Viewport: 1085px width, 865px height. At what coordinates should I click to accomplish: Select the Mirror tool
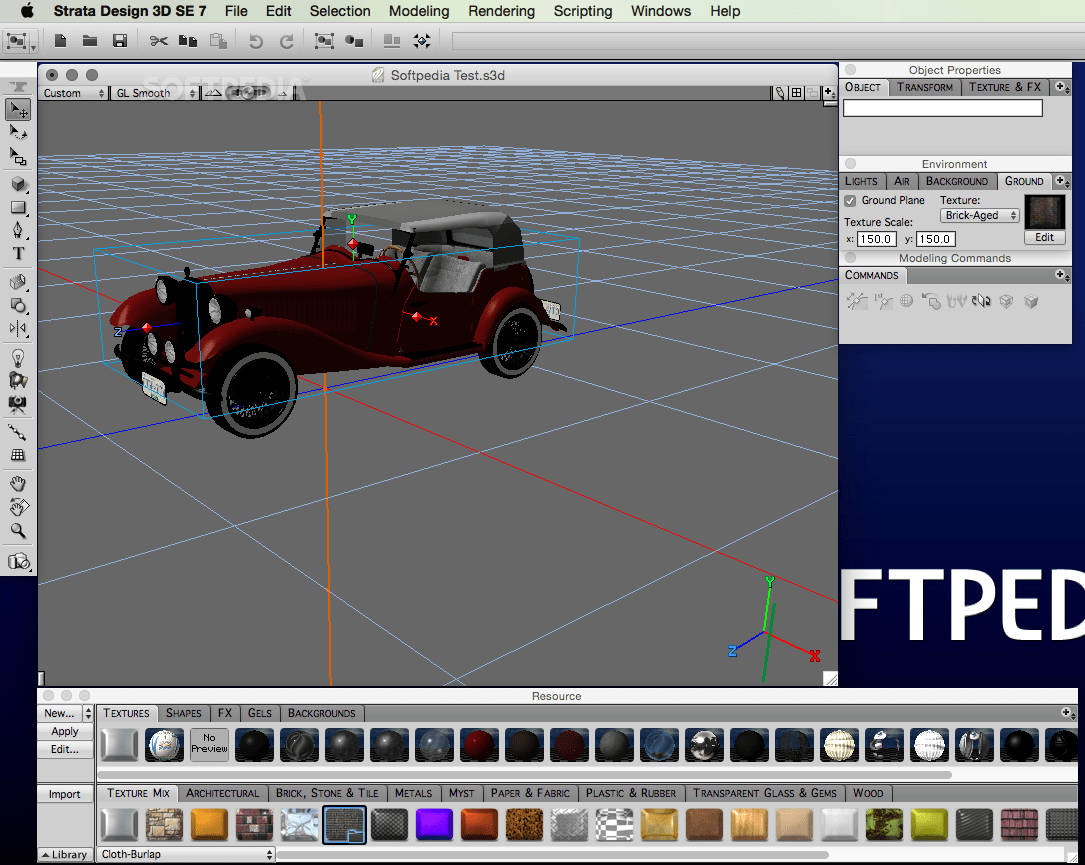tap(18, 328)
